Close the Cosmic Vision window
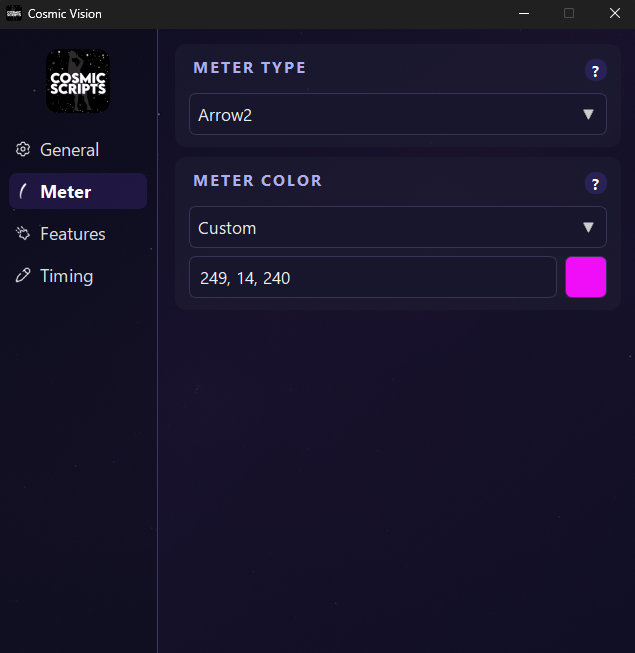This screenshot has width=635, height=653. pyautogui.click(x=615, y=14)
